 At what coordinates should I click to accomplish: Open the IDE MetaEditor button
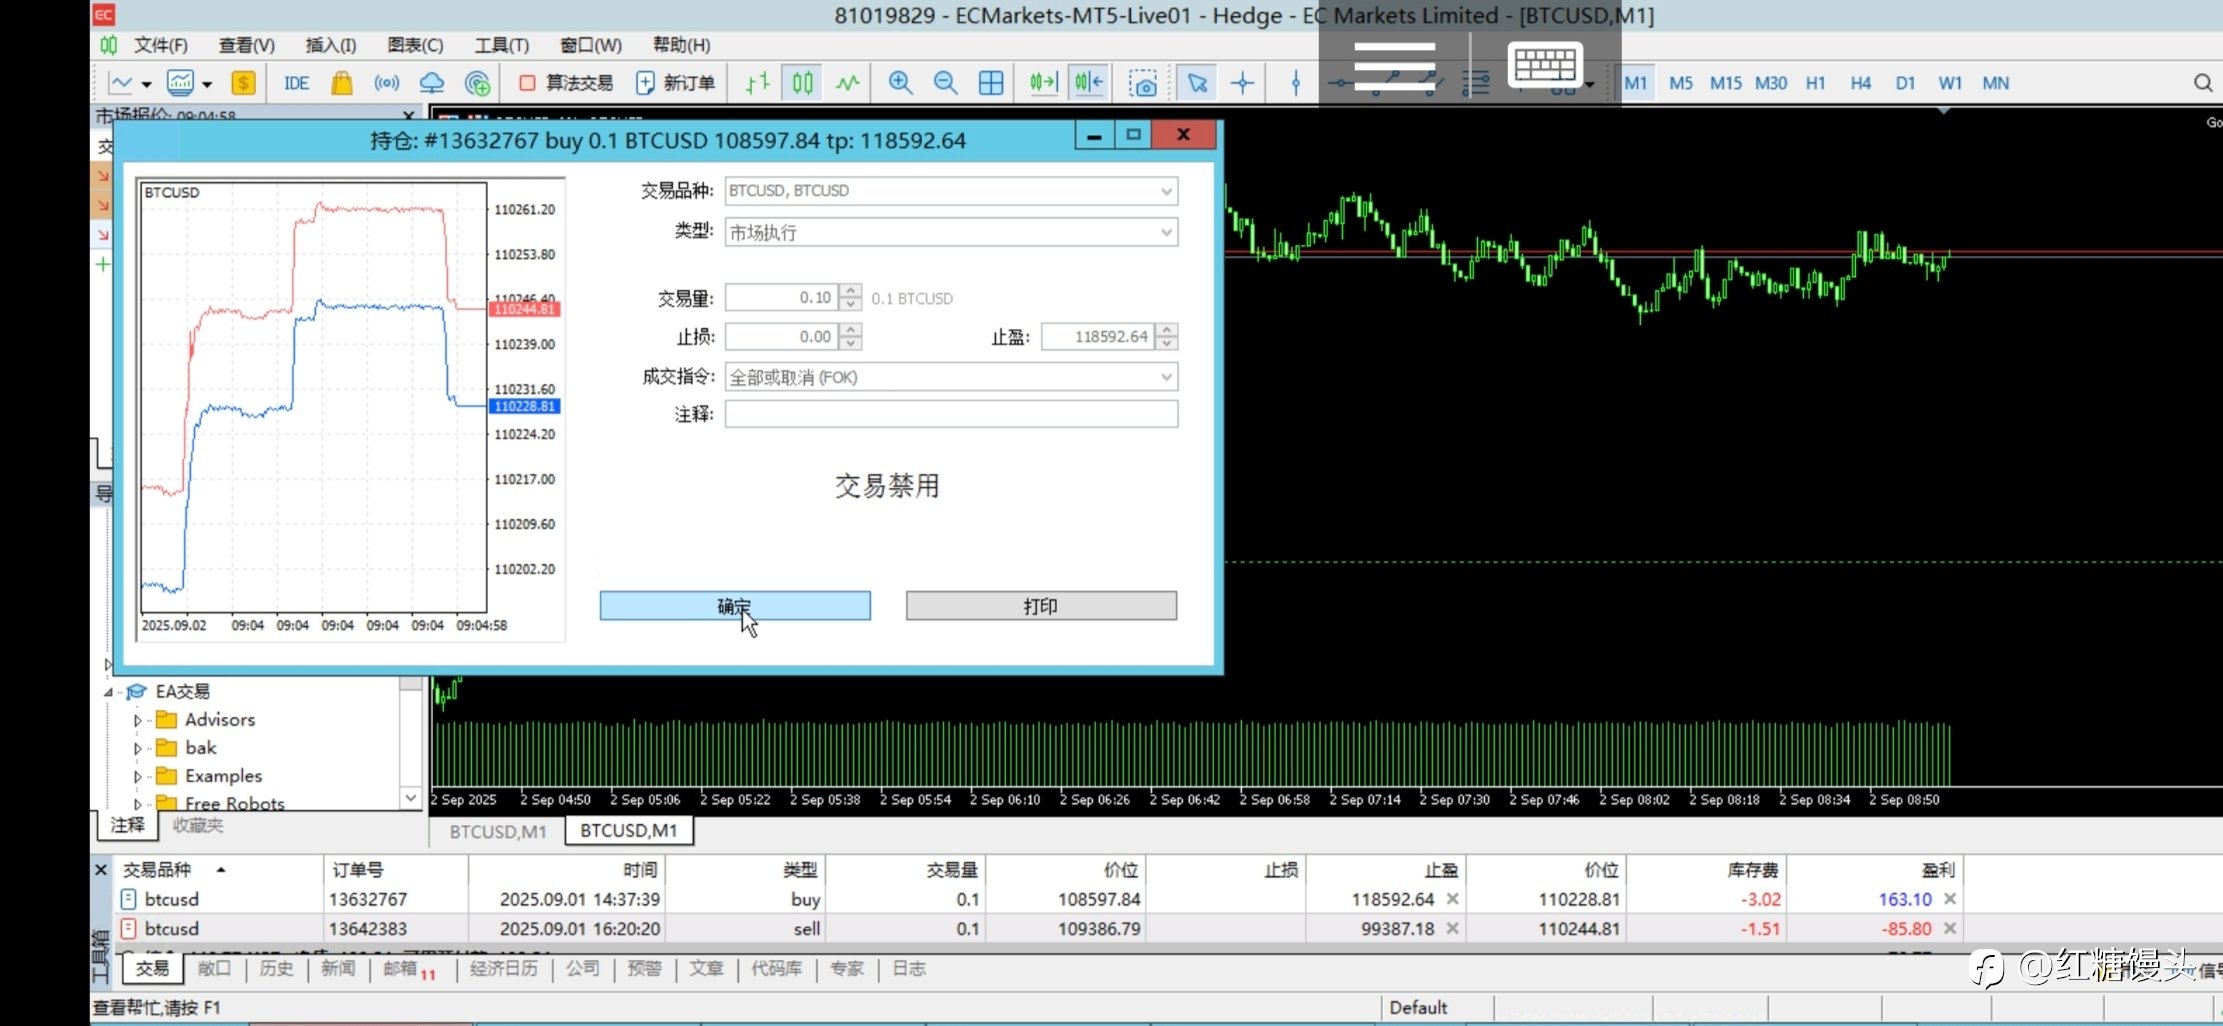tap(296, 83)
